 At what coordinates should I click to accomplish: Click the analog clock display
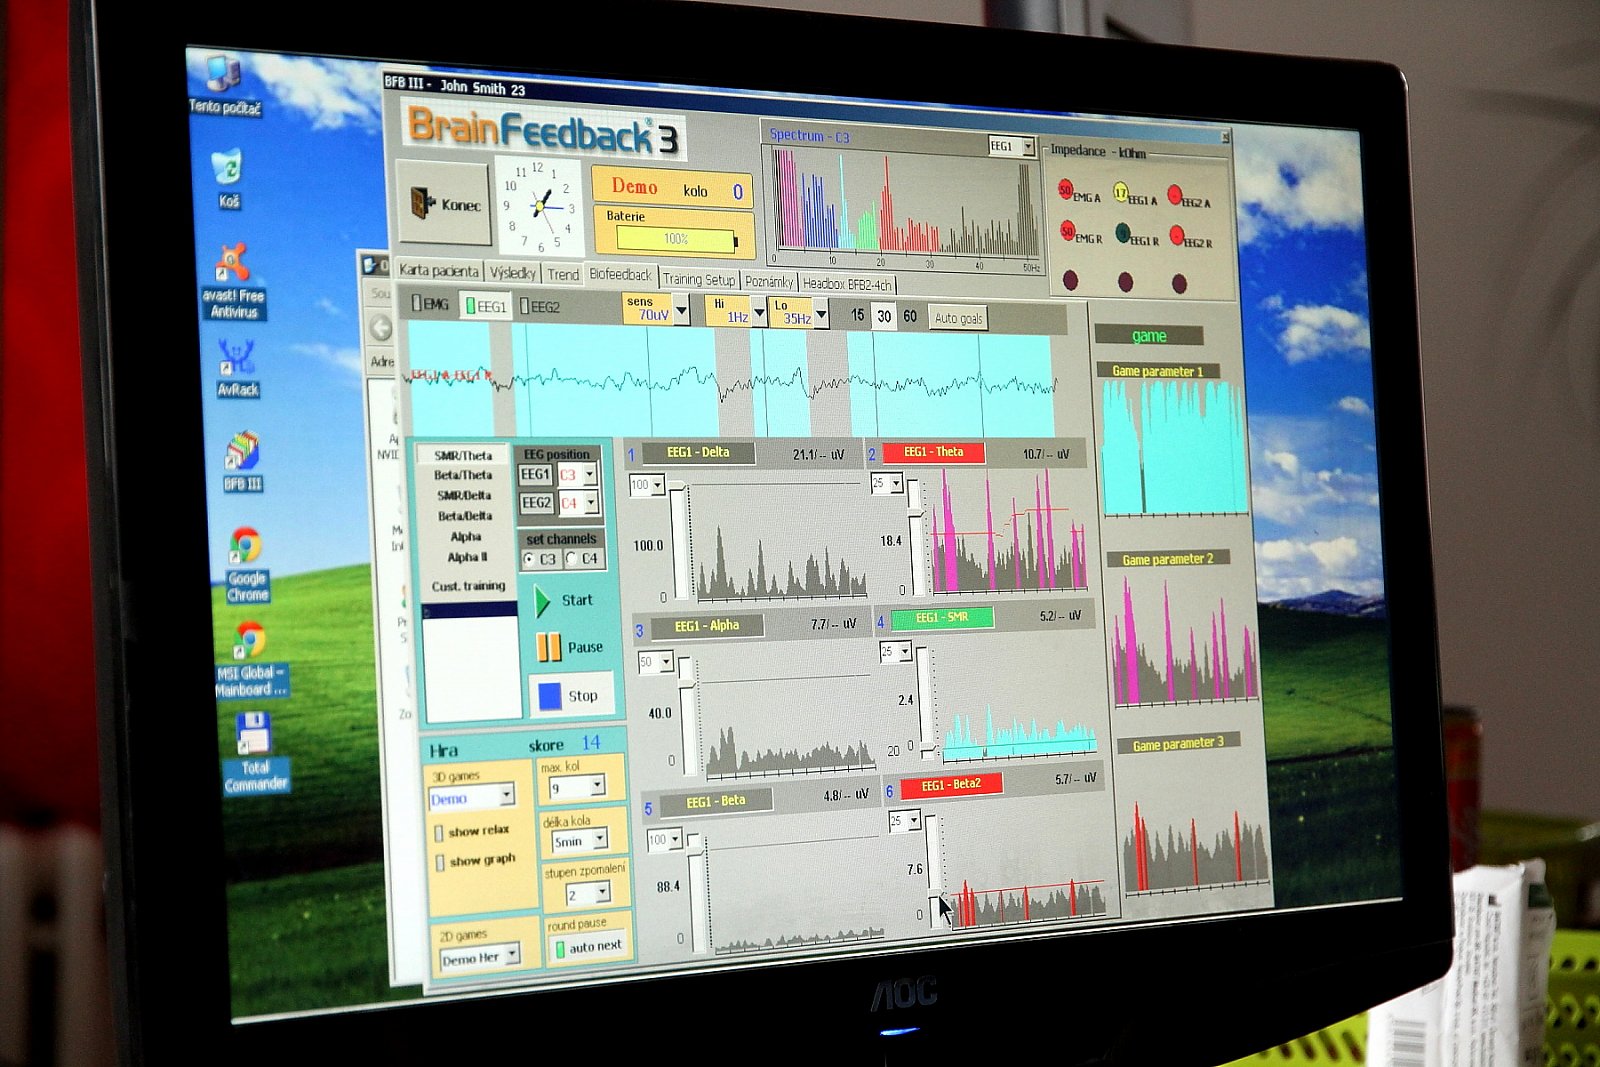(x=539, y=207)
